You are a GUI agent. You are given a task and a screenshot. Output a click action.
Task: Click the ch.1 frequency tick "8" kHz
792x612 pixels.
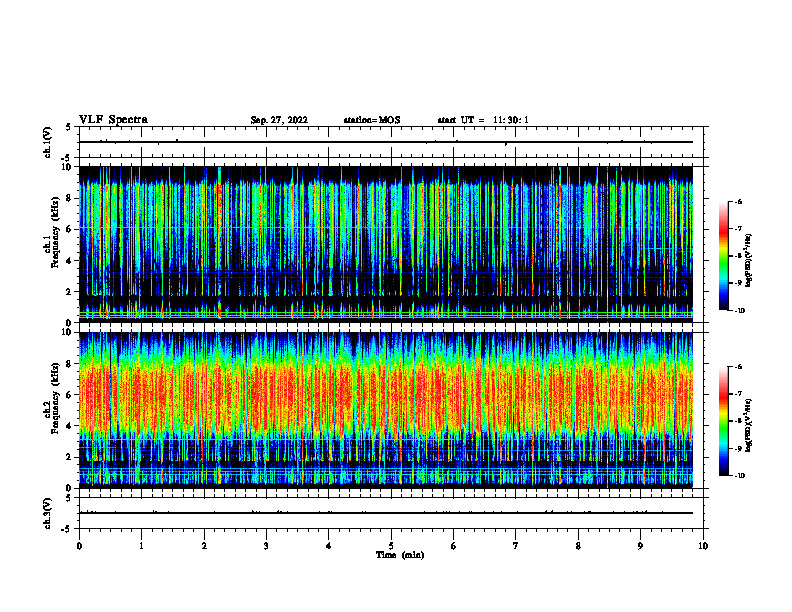point(70,198)
